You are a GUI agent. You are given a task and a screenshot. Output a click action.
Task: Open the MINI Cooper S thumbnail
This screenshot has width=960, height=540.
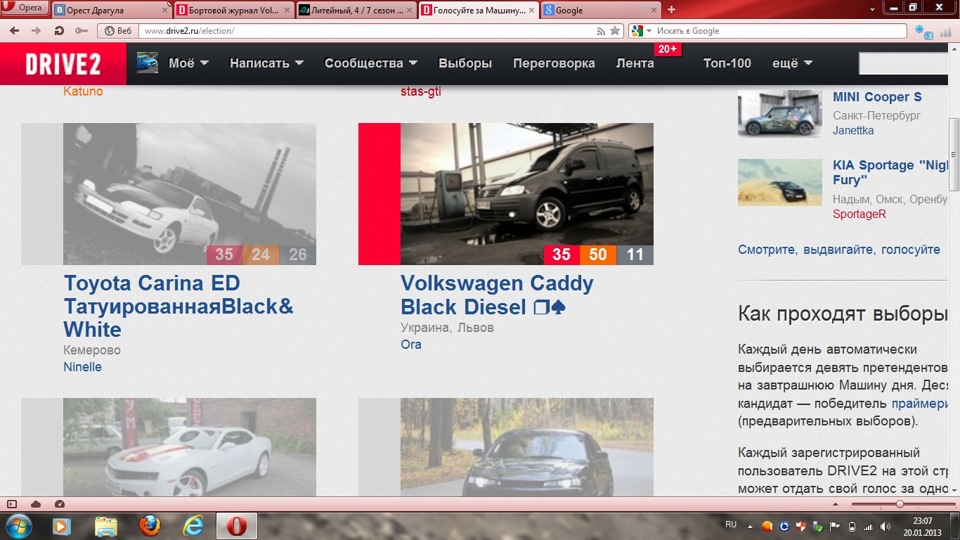[x=779, y=113]
